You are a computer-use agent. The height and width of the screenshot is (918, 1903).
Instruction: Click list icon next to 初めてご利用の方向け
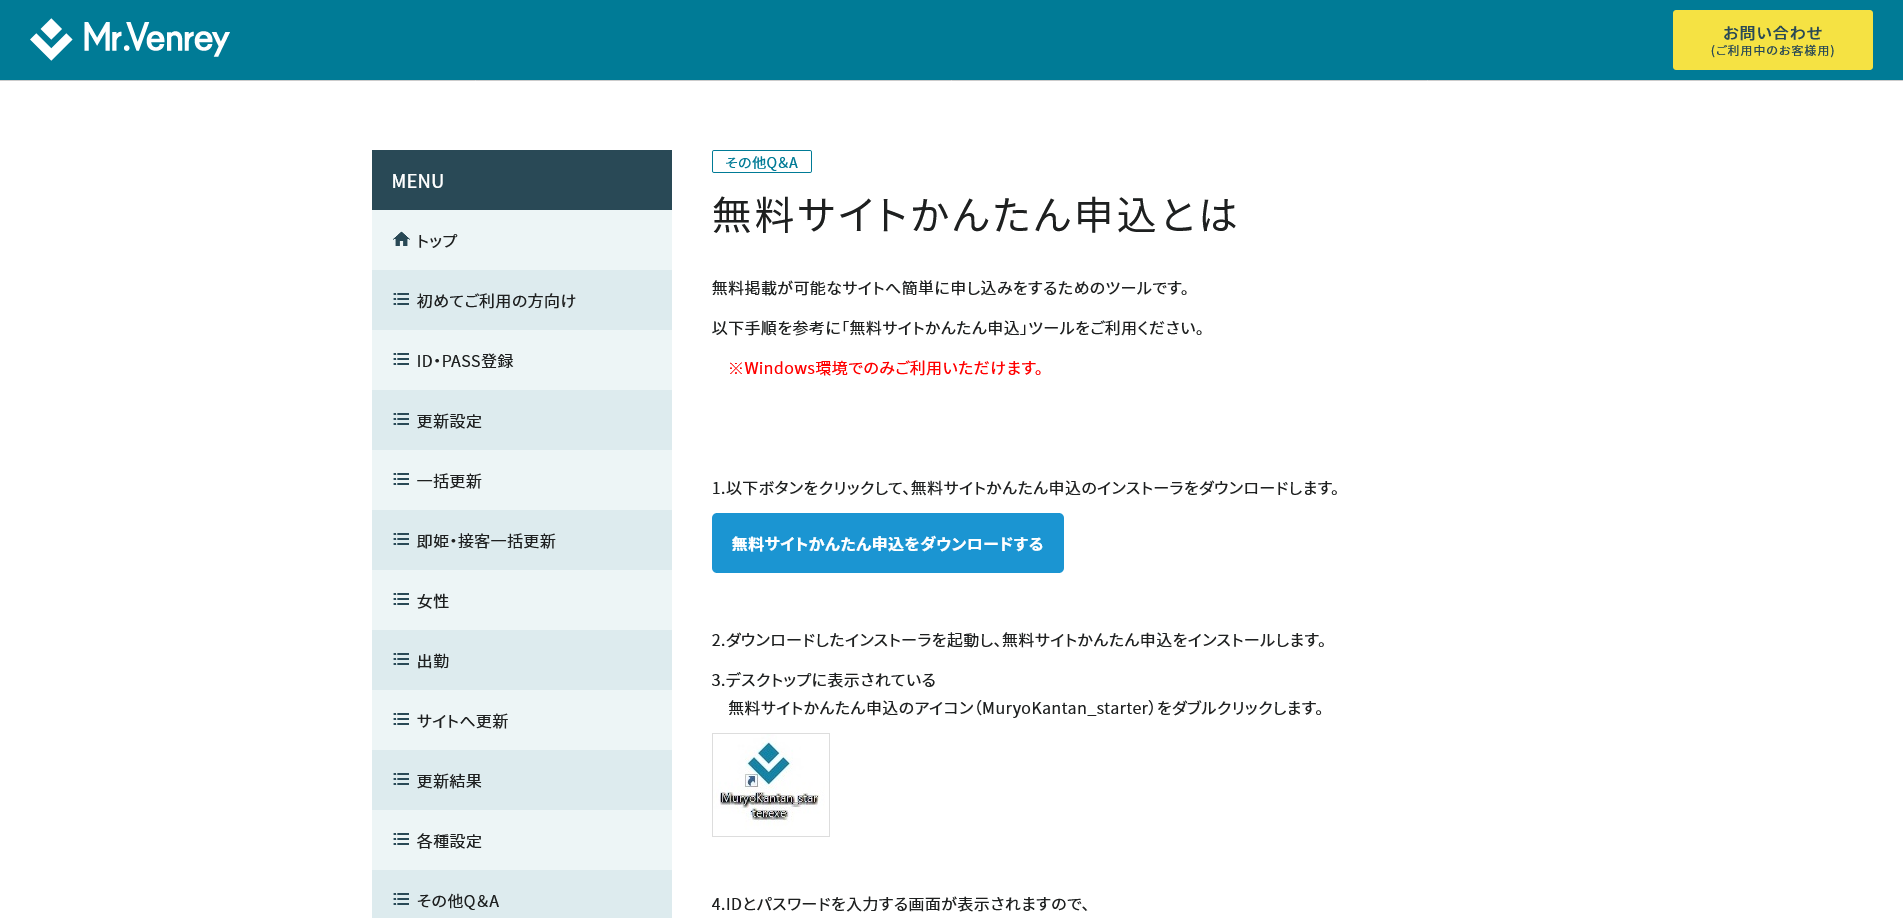click(401, 299)
